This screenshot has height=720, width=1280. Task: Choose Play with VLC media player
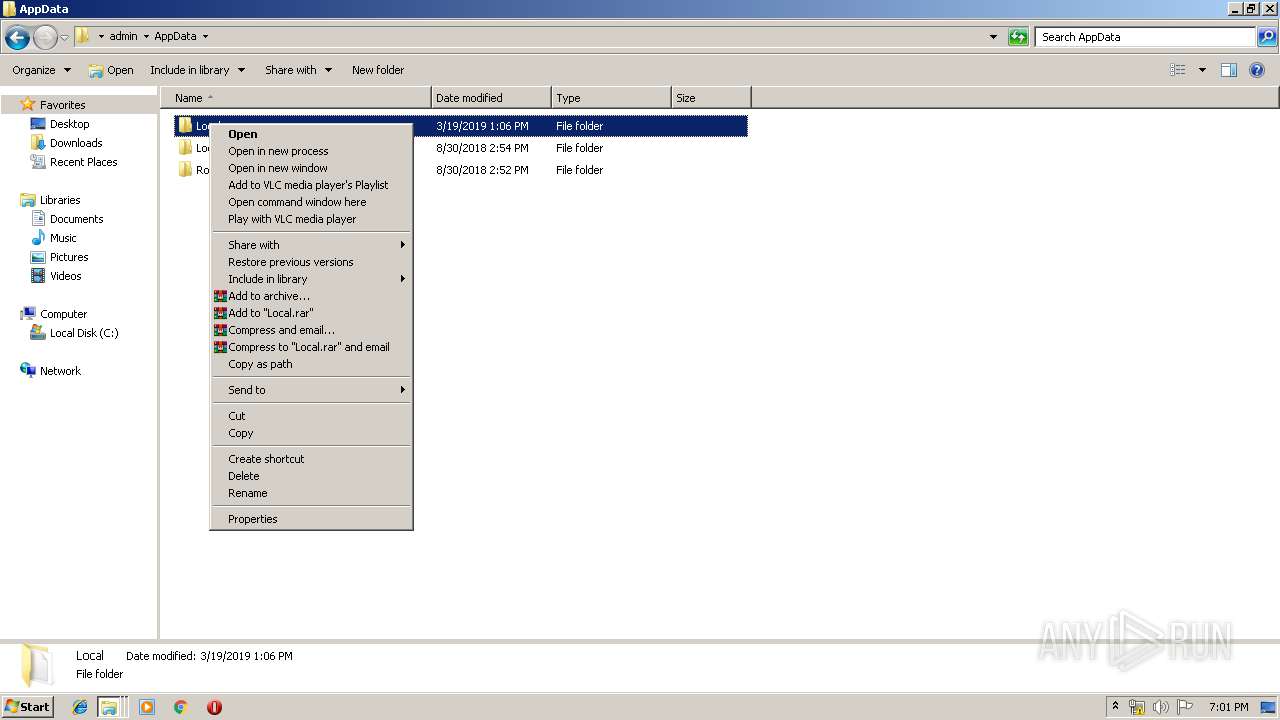(311, 219)
